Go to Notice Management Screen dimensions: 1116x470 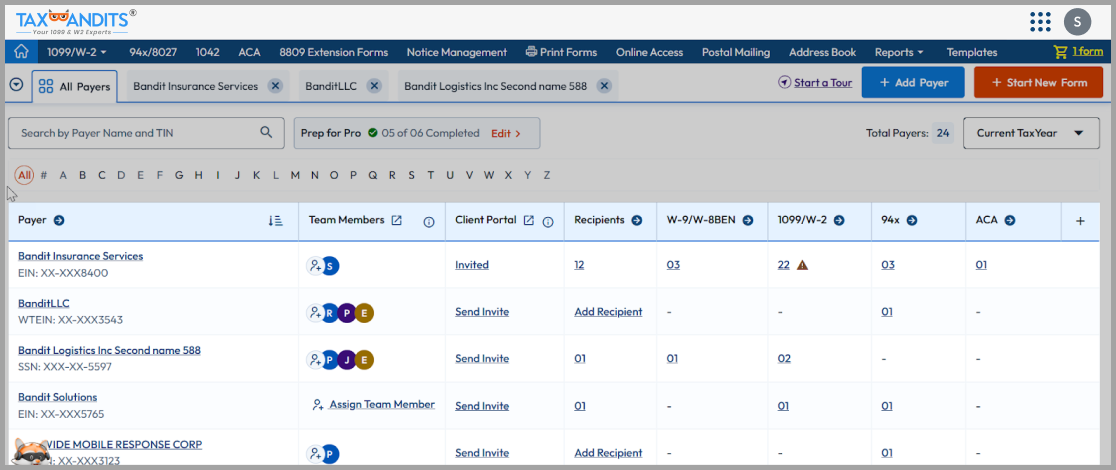point(457,52)
